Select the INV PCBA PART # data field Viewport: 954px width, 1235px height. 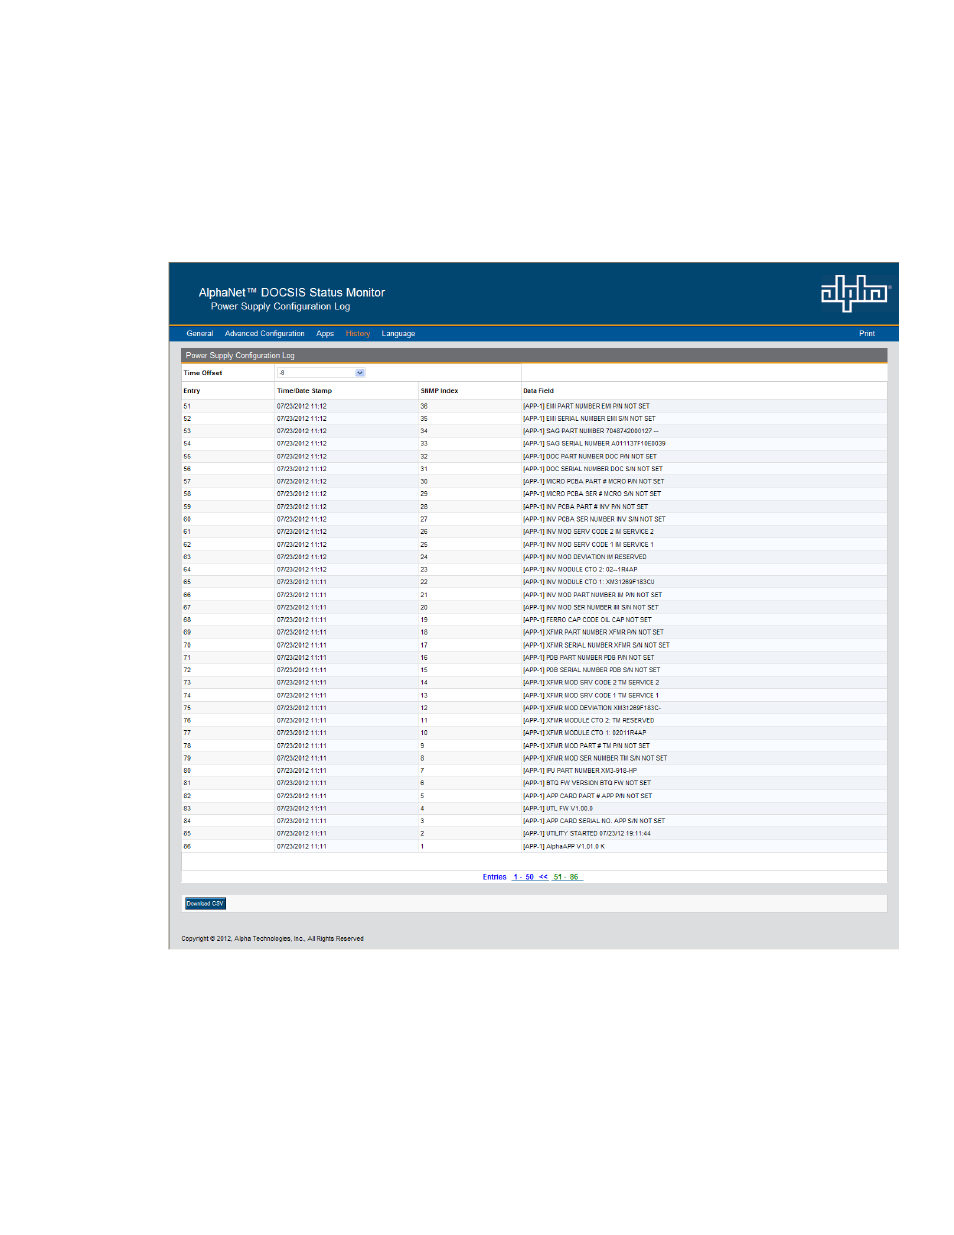(585, 507)
